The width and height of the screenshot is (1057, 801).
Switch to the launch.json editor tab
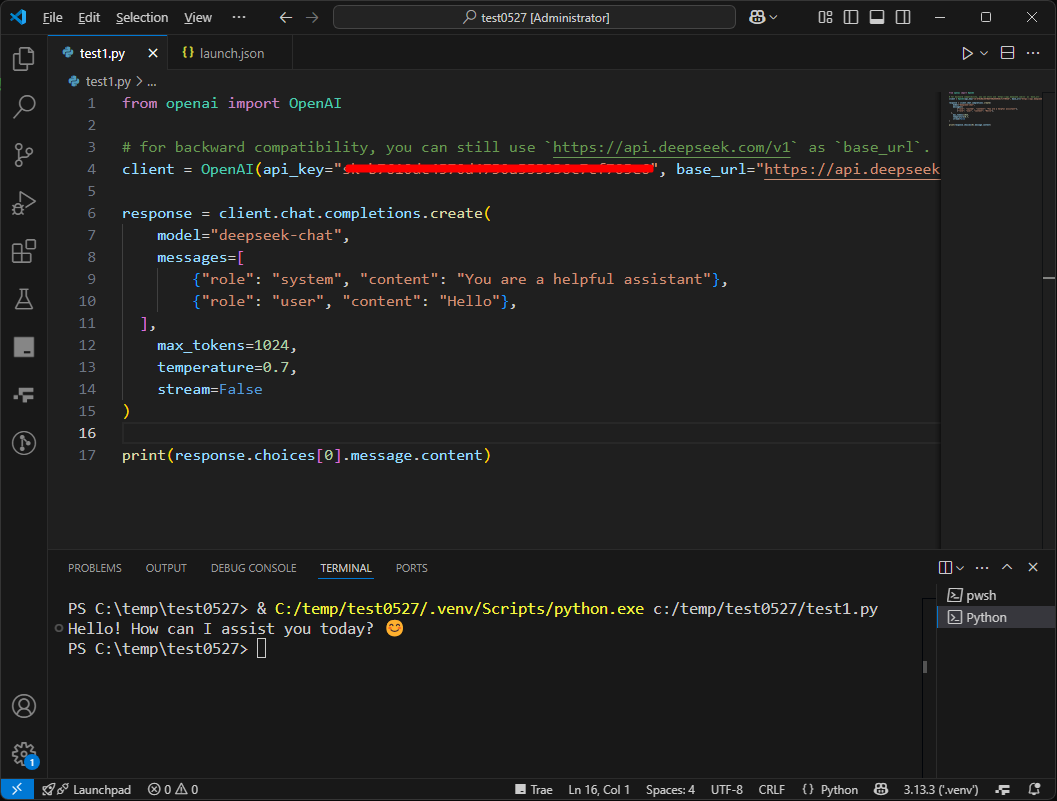click(x=231, y=53)
